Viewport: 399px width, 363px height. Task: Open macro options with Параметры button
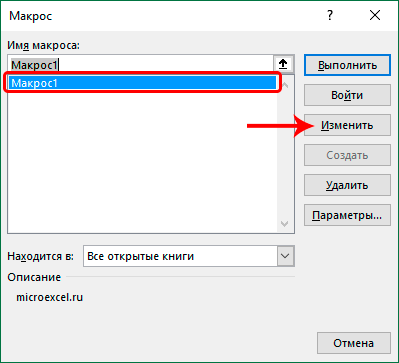[x=347, y=215]
